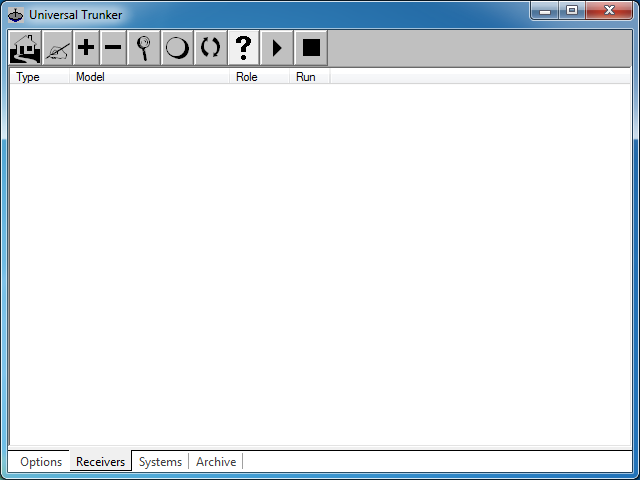Go to the Archive tab
Viewport: 640px width, 480px height.
pyautogui.click(x=216, y=462)
